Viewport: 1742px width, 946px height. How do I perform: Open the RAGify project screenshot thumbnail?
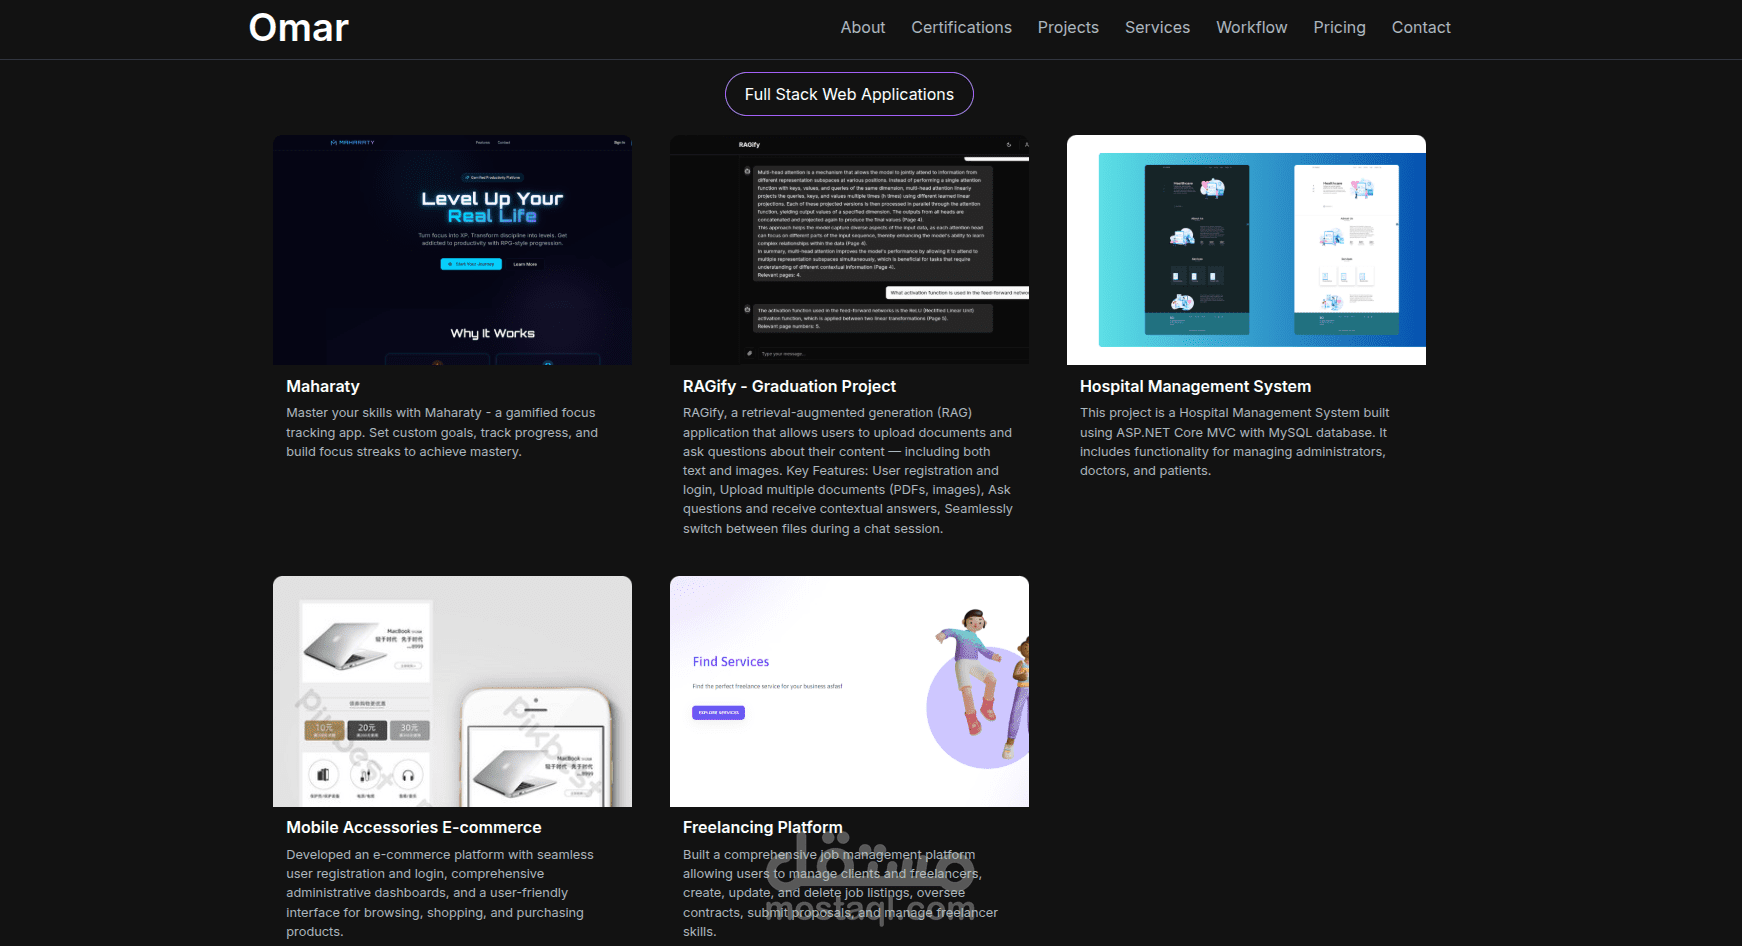point(849,250)
